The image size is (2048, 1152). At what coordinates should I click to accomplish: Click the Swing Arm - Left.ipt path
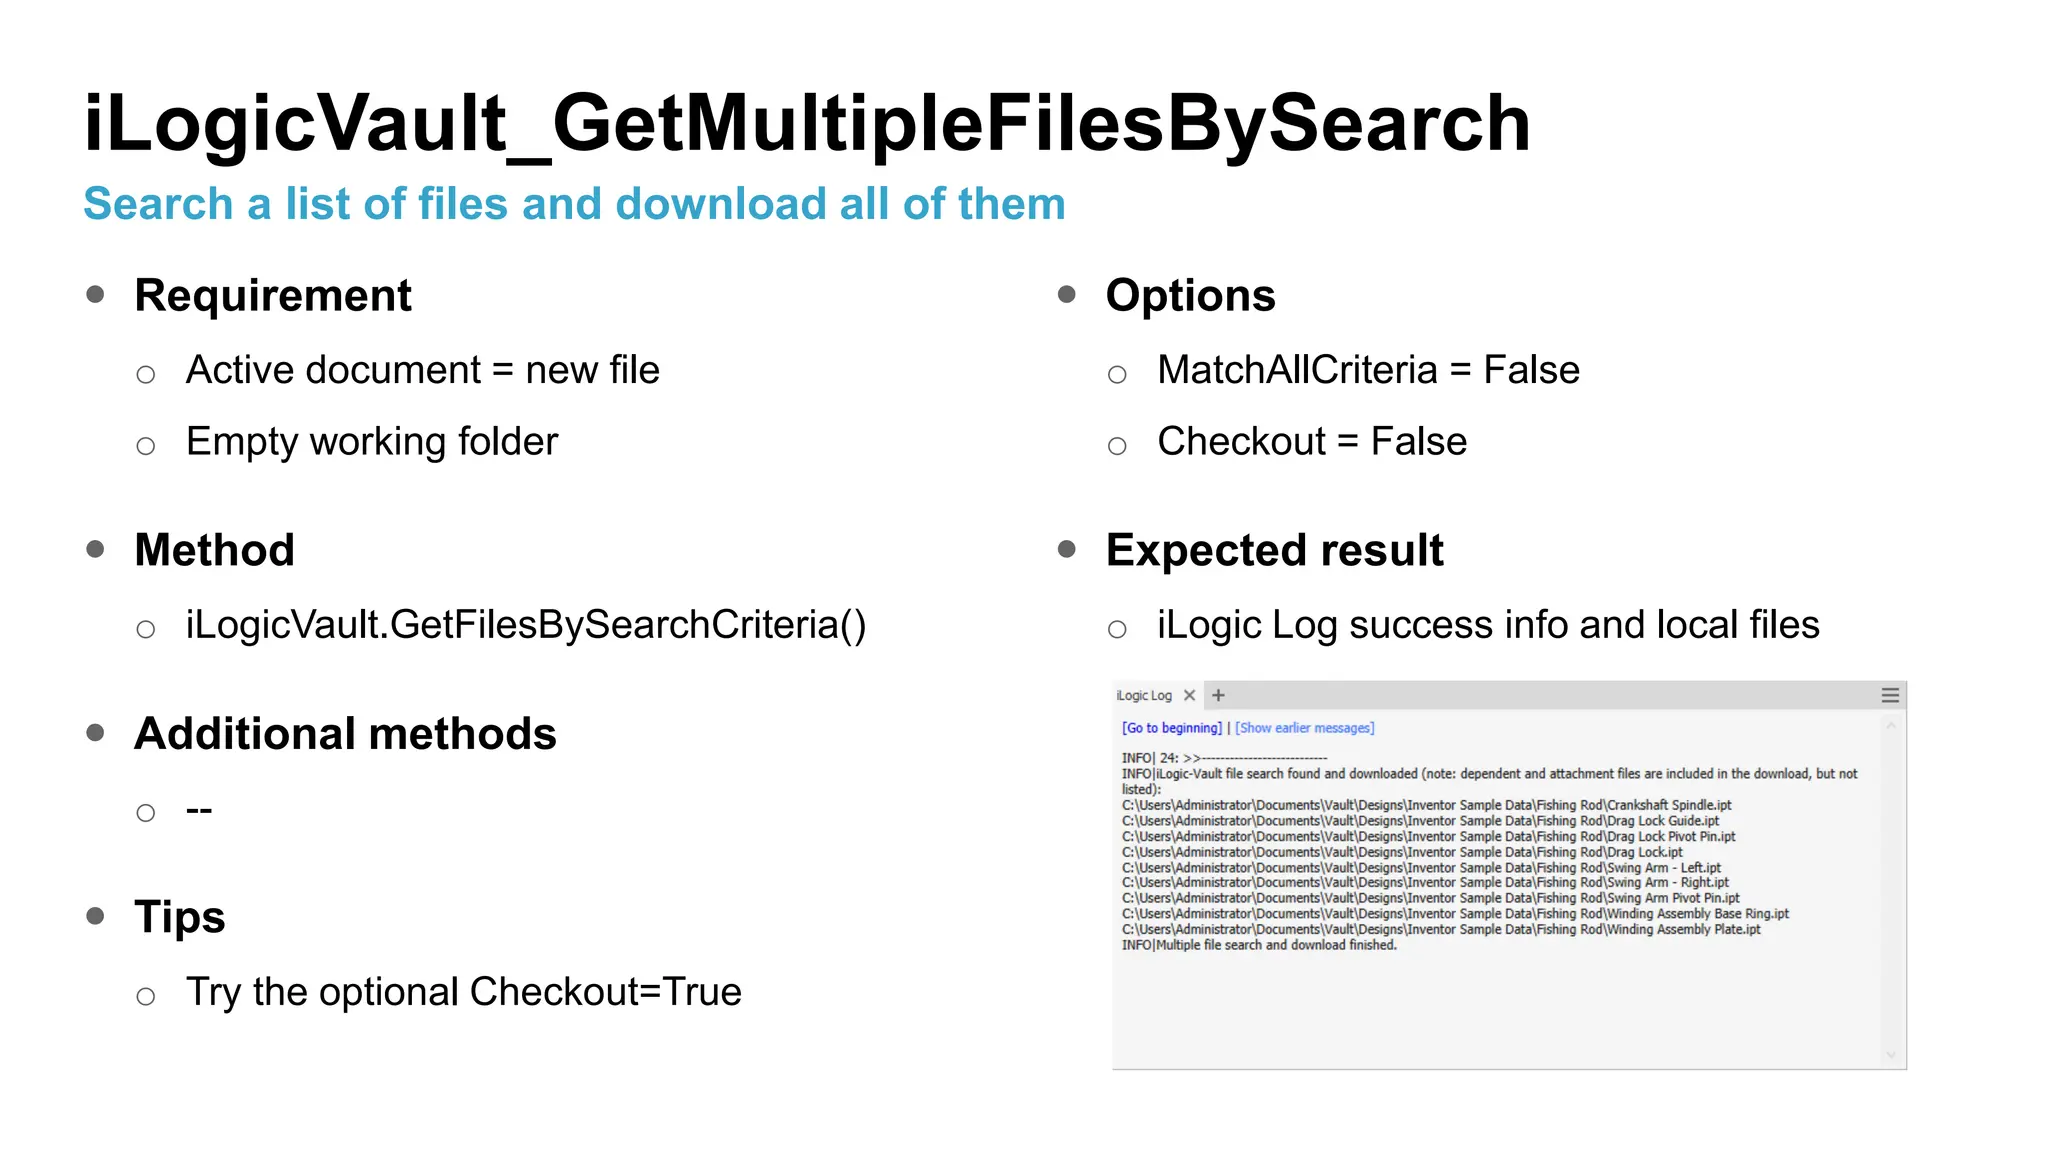[x=1421, y=868]
